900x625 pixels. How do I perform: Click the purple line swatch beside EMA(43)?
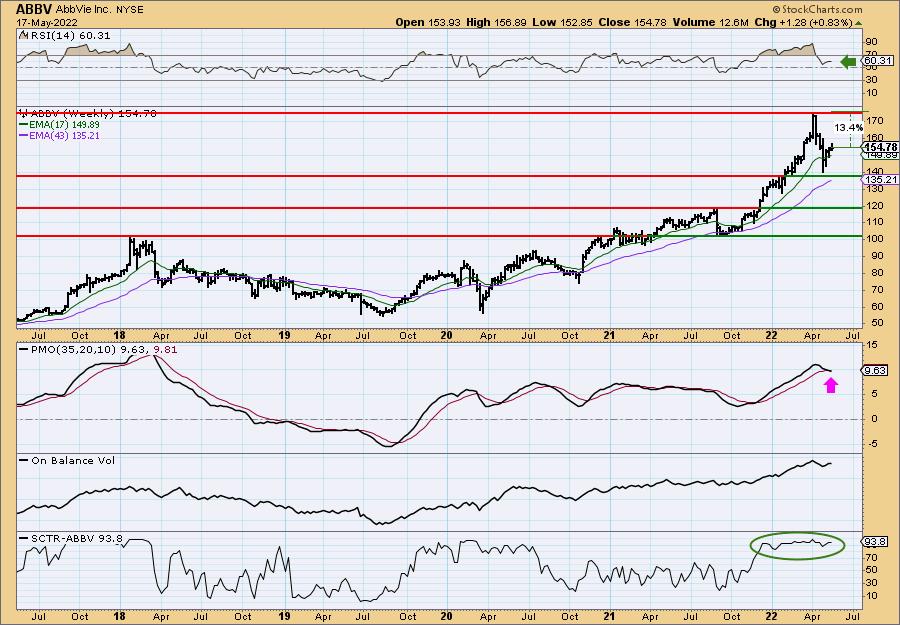tap(26, 136)
